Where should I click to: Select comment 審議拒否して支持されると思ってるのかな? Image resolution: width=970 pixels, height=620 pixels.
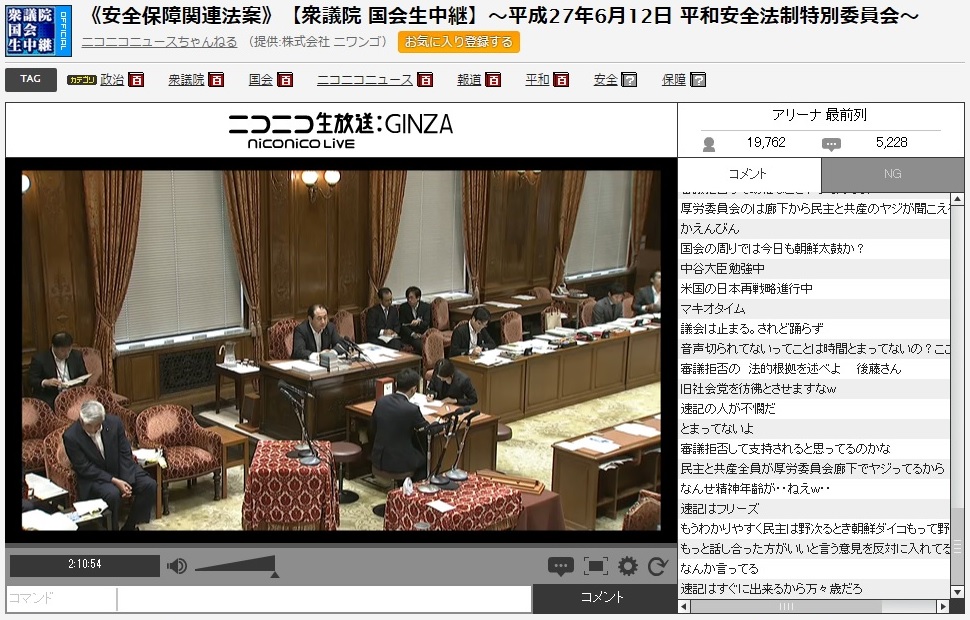pyautogui.click(x=814, y=449)
